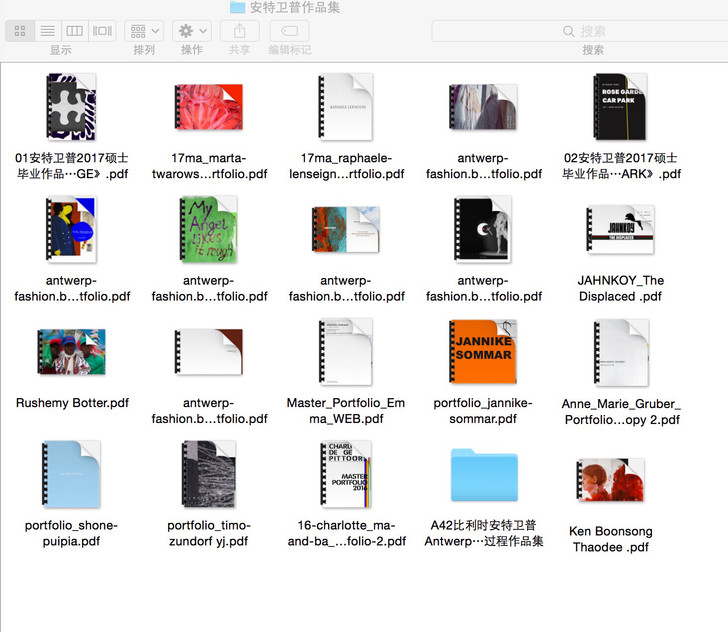
Task: Select the Ken Boonsong Thaodee PDF
Action: tap(611, 482)
